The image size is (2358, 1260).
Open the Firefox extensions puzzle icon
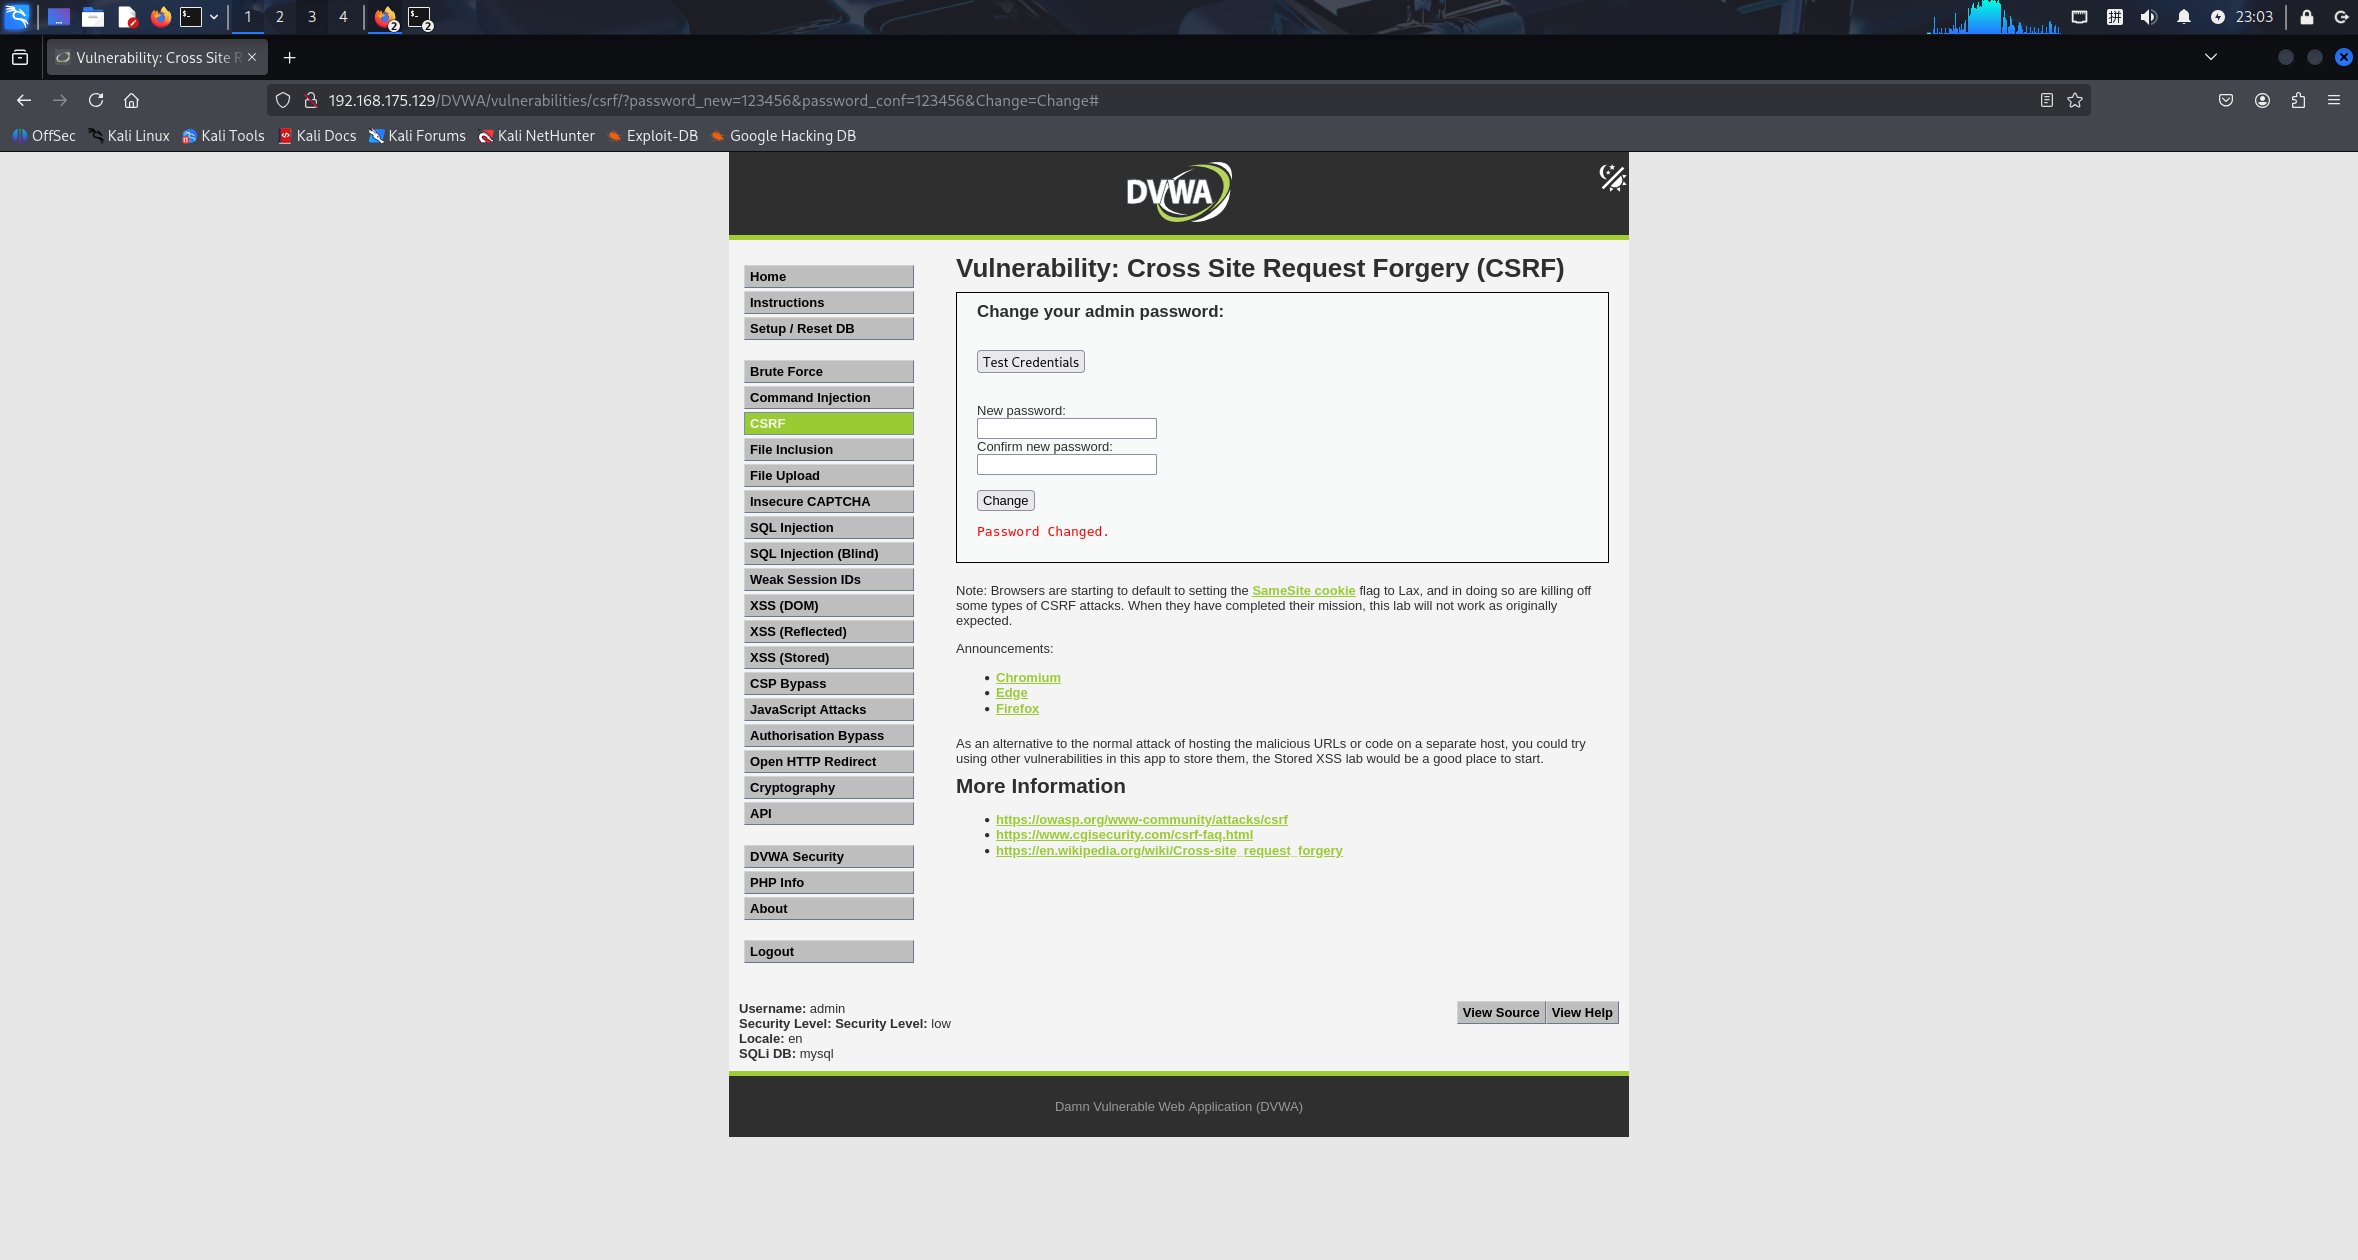[2298, 100]
